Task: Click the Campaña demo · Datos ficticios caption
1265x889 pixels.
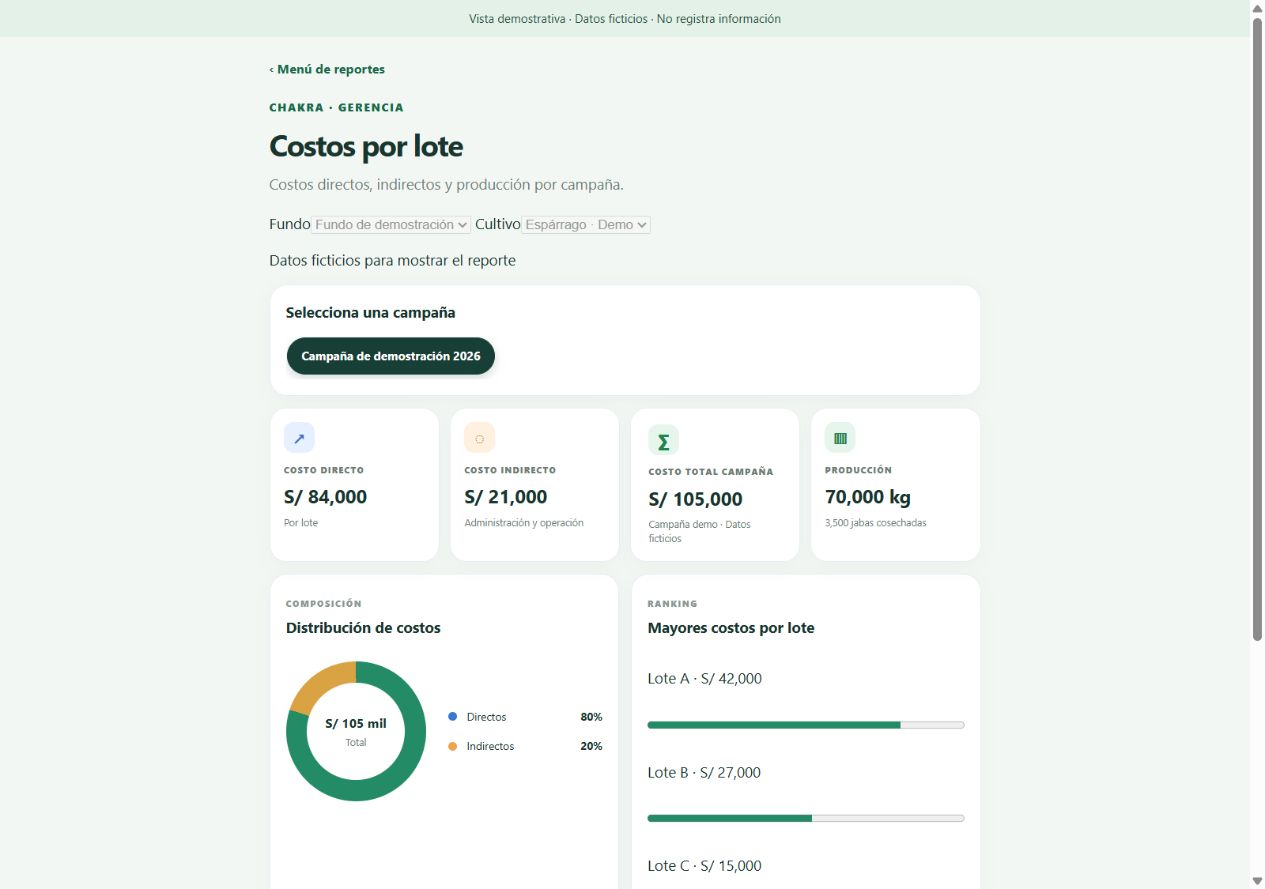Action: (699, 531)
